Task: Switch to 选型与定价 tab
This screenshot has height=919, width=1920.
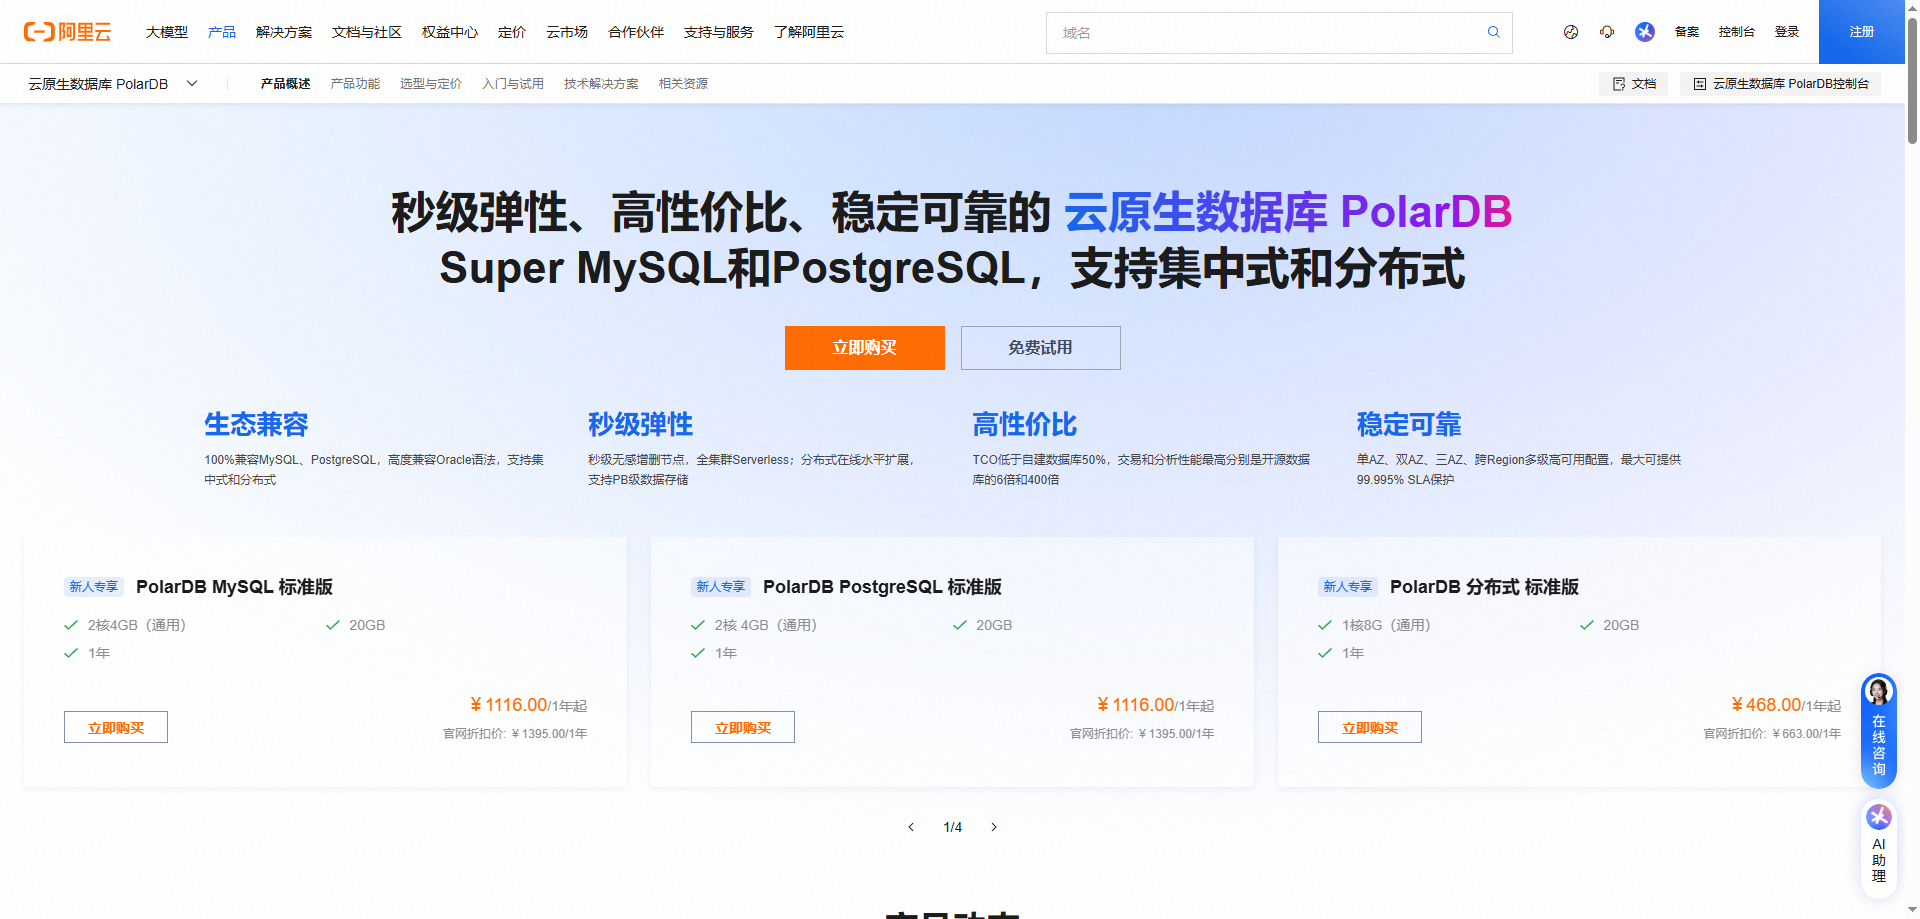Action: coord(431,84)
